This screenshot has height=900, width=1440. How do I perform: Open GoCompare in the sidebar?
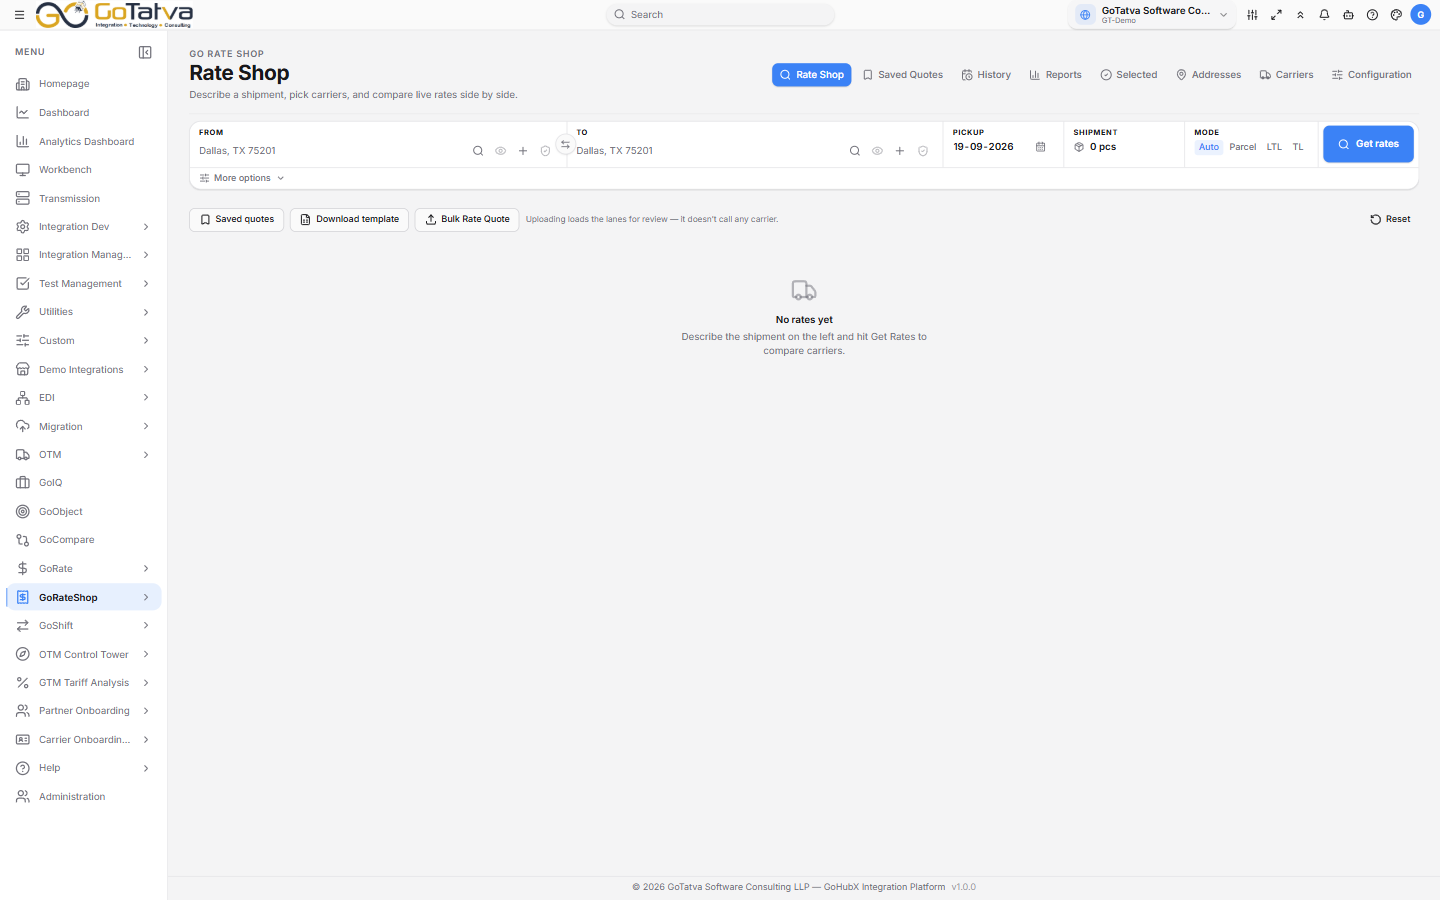coord(84,540)
